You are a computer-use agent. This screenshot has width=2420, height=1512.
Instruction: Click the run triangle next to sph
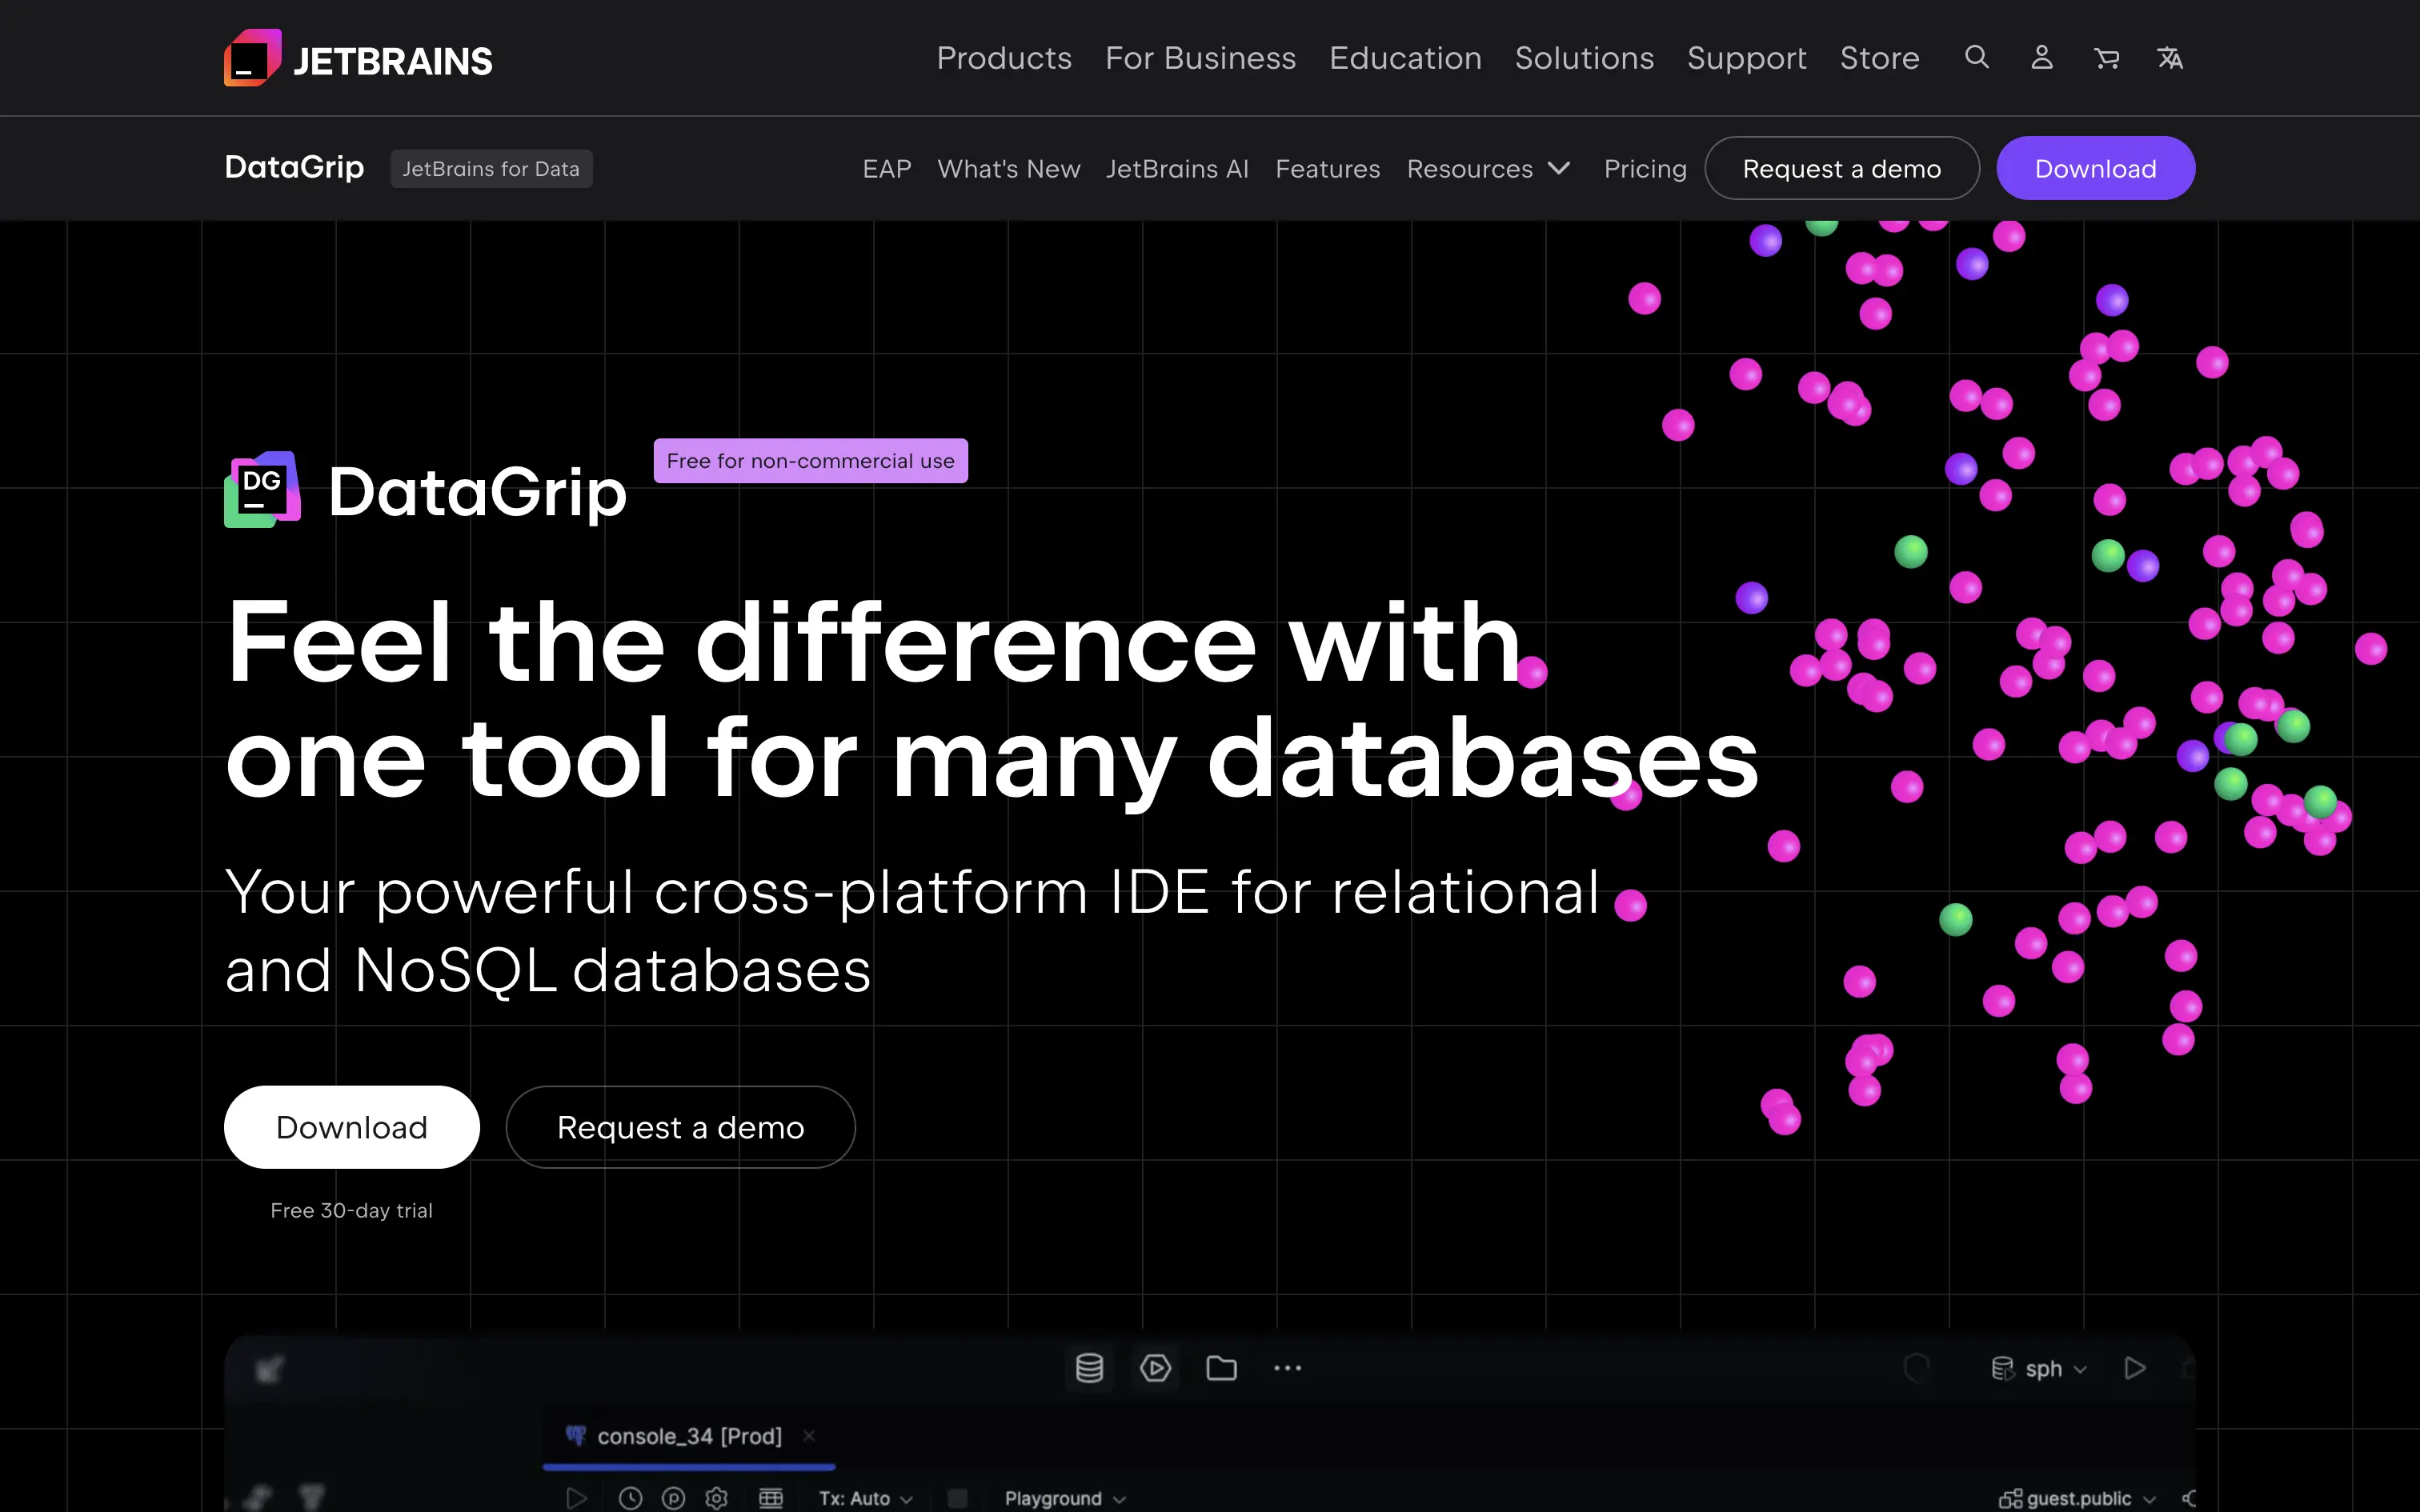tap(2135, 1368)
